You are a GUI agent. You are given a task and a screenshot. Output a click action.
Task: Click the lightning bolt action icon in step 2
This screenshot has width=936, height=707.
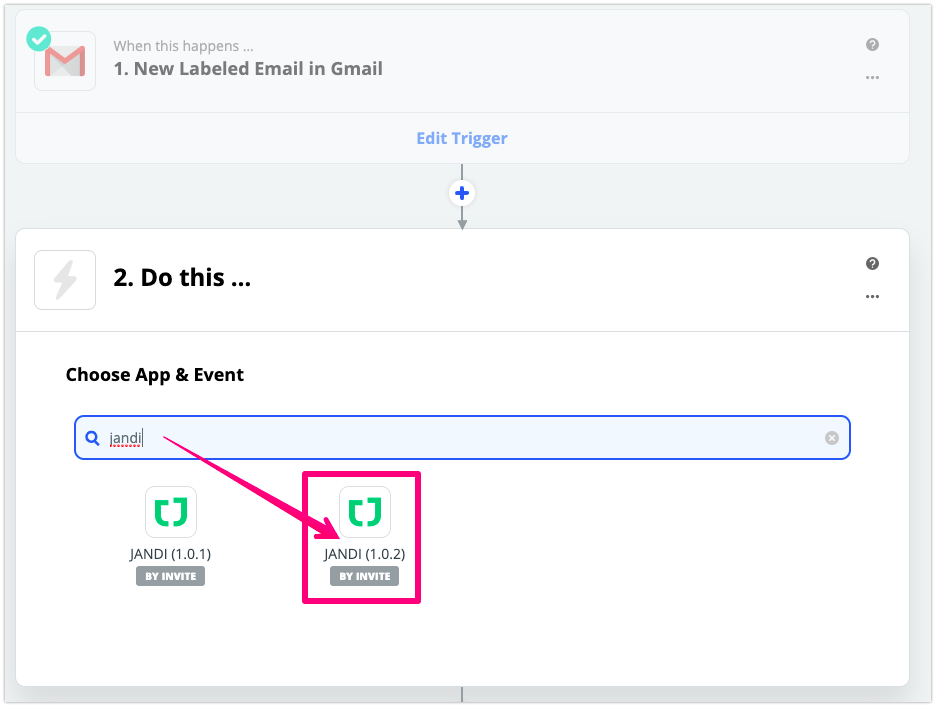coord(65,280)
